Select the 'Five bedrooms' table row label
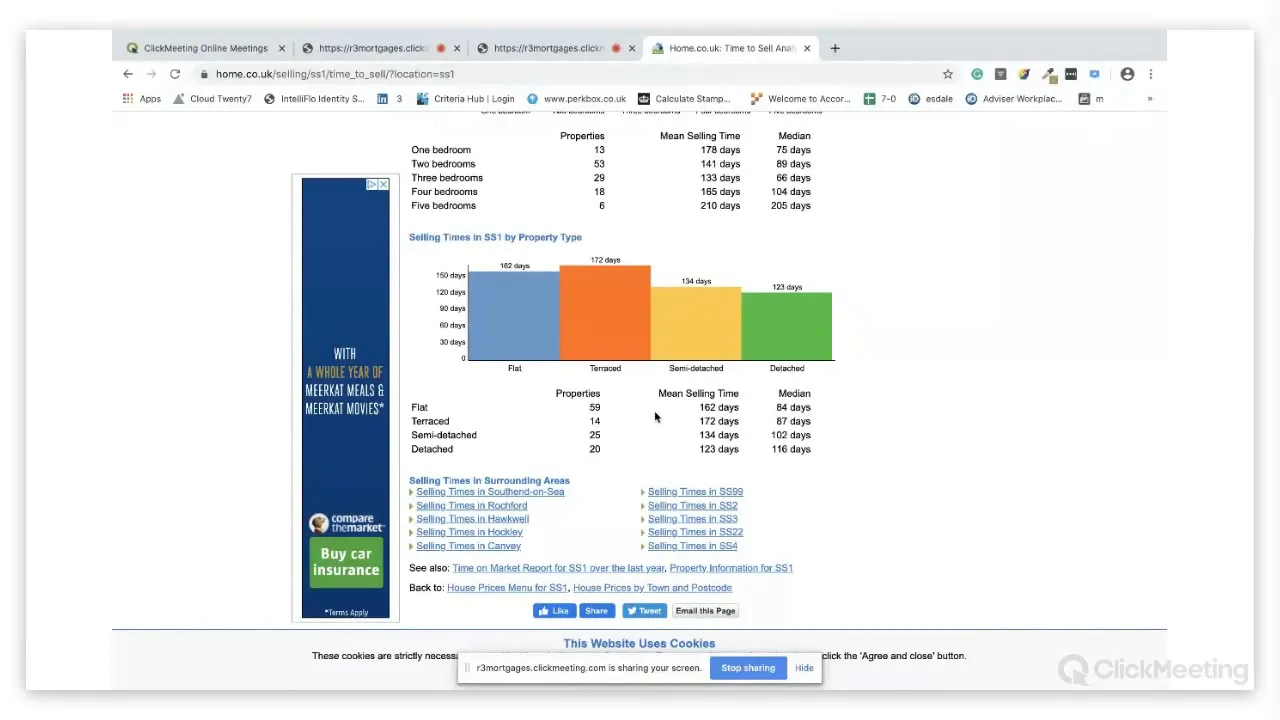Image resolution: width=1280 pixels, height=720 pixels. [443, 206]
